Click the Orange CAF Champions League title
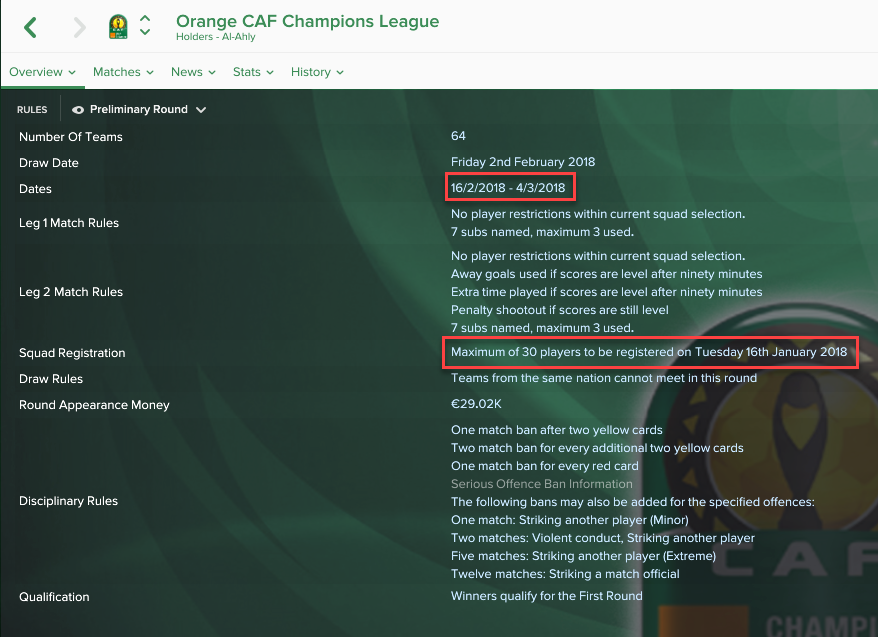 click(307, 21)
